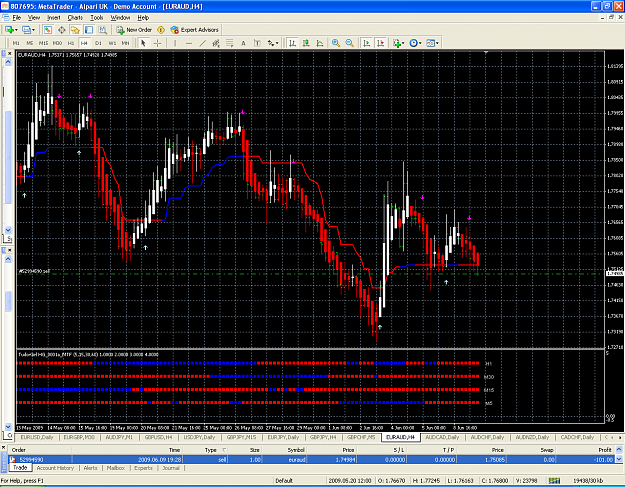625x487 pixels.
Task: Open the Window menu
Action: 120,18
